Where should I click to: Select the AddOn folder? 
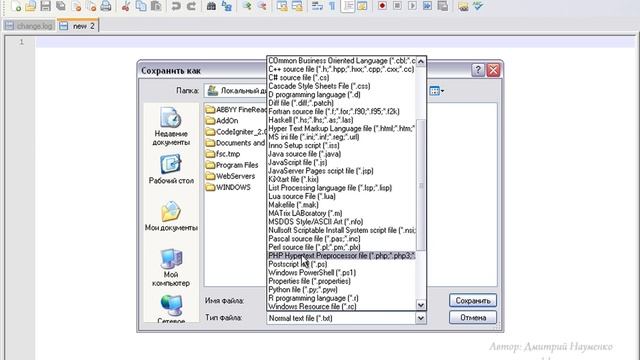222,120
